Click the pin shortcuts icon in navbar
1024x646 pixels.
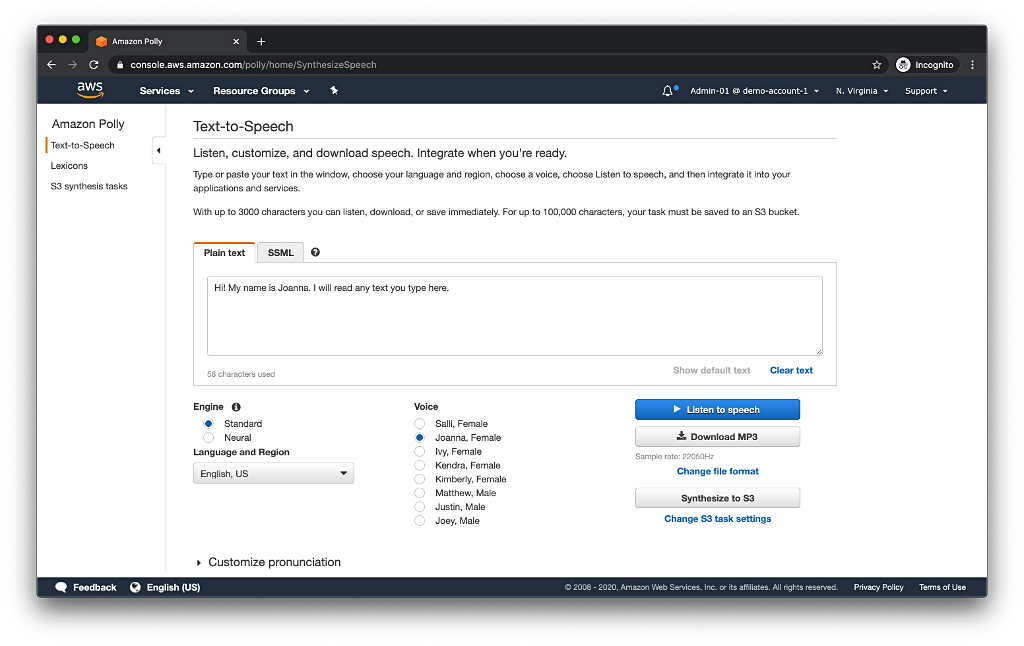point(334,91)
